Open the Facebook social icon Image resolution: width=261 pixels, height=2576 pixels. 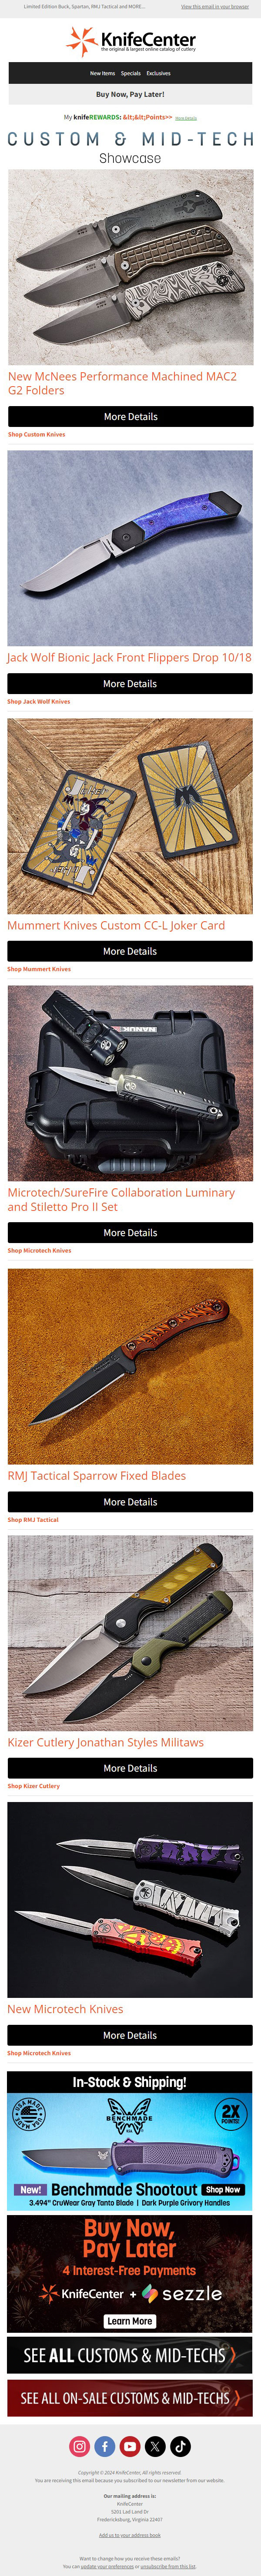coord(105,2446)
